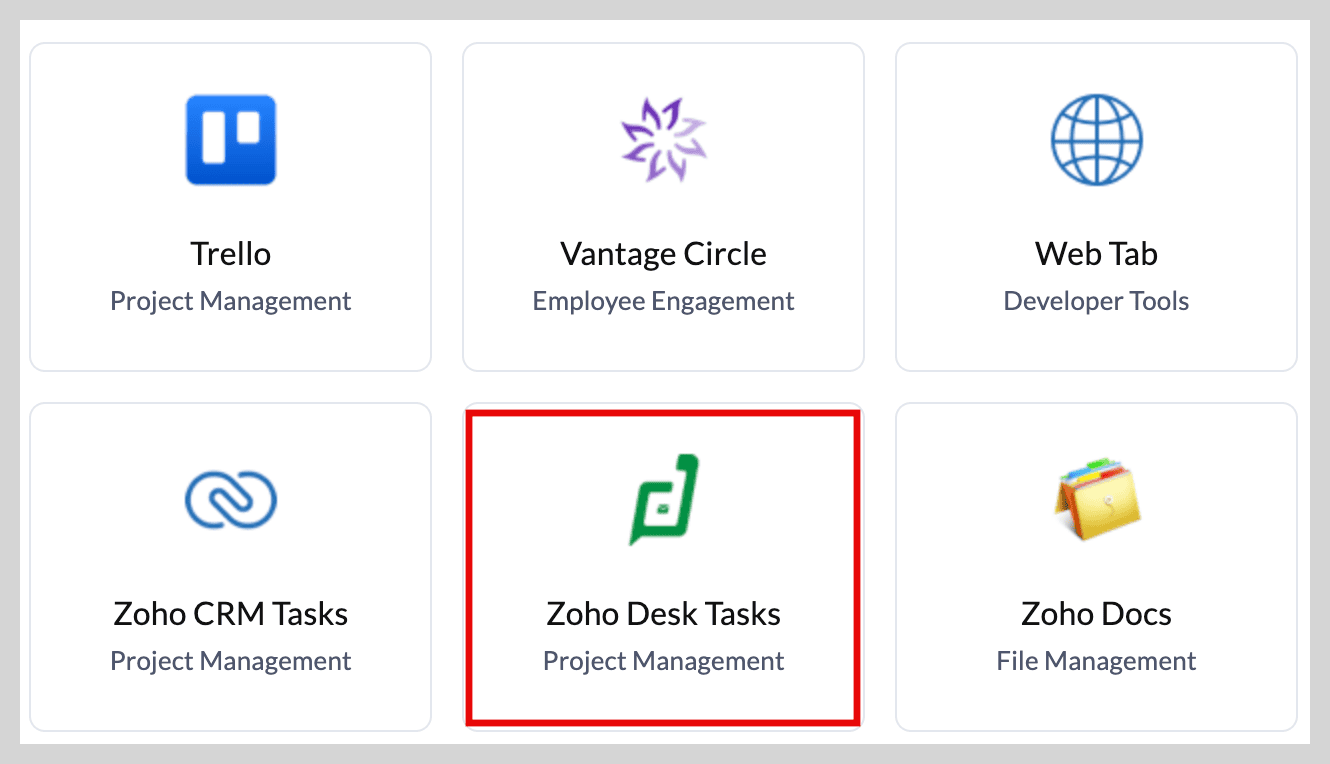The height and width of the screenshot is (764, 1330).
Task: Click the Web Tab globe icon
Action: [x=1096, y=140]
